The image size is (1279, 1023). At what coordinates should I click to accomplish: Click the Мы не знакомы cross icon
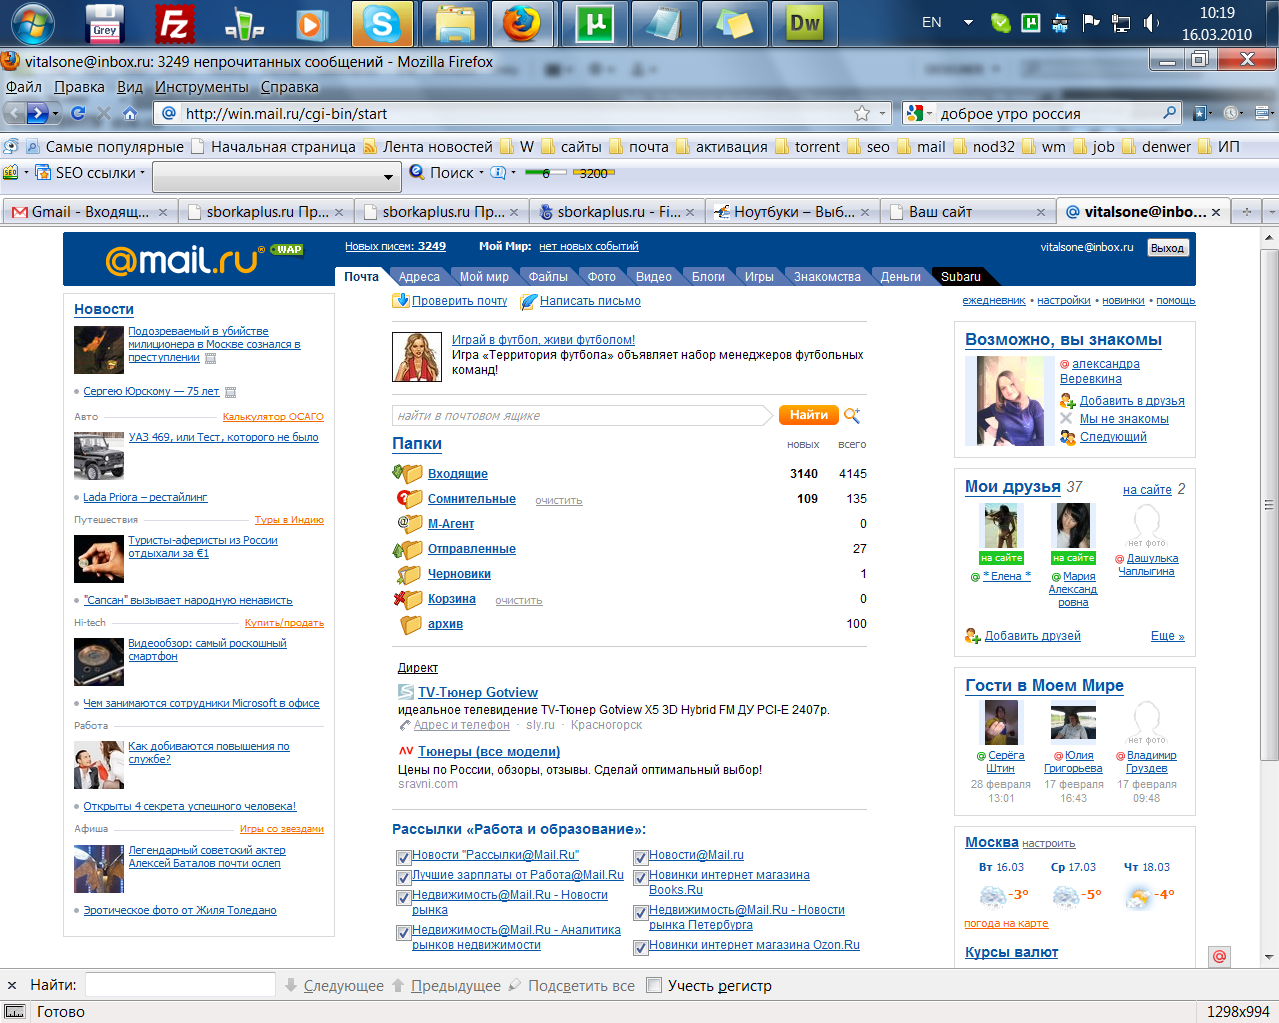click(x=1067, y=418)
